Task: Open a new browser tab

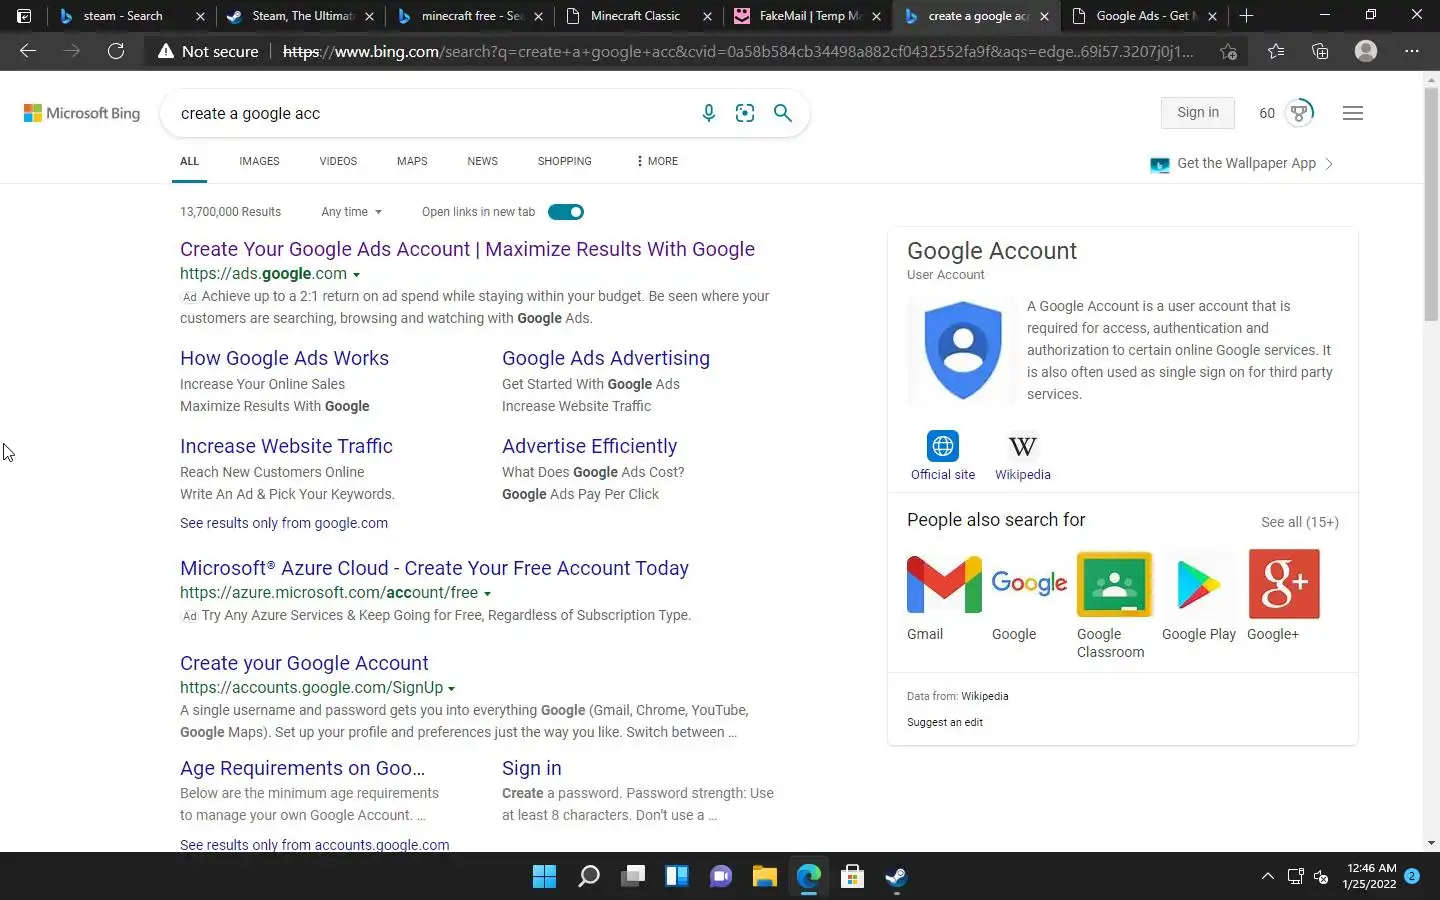Action: 1246,16
